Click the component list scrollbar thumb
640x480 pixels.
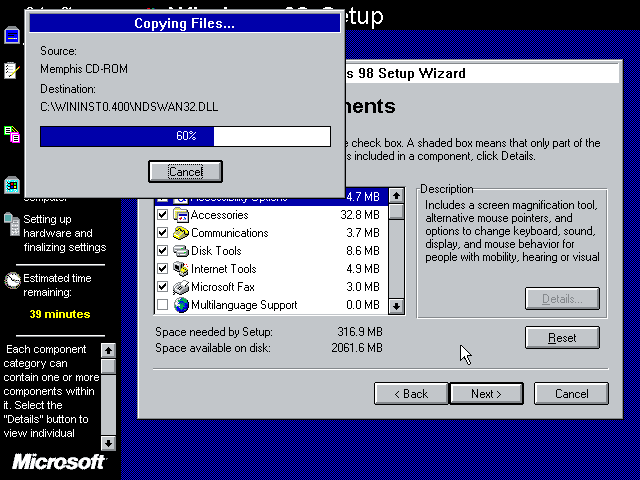396,211
